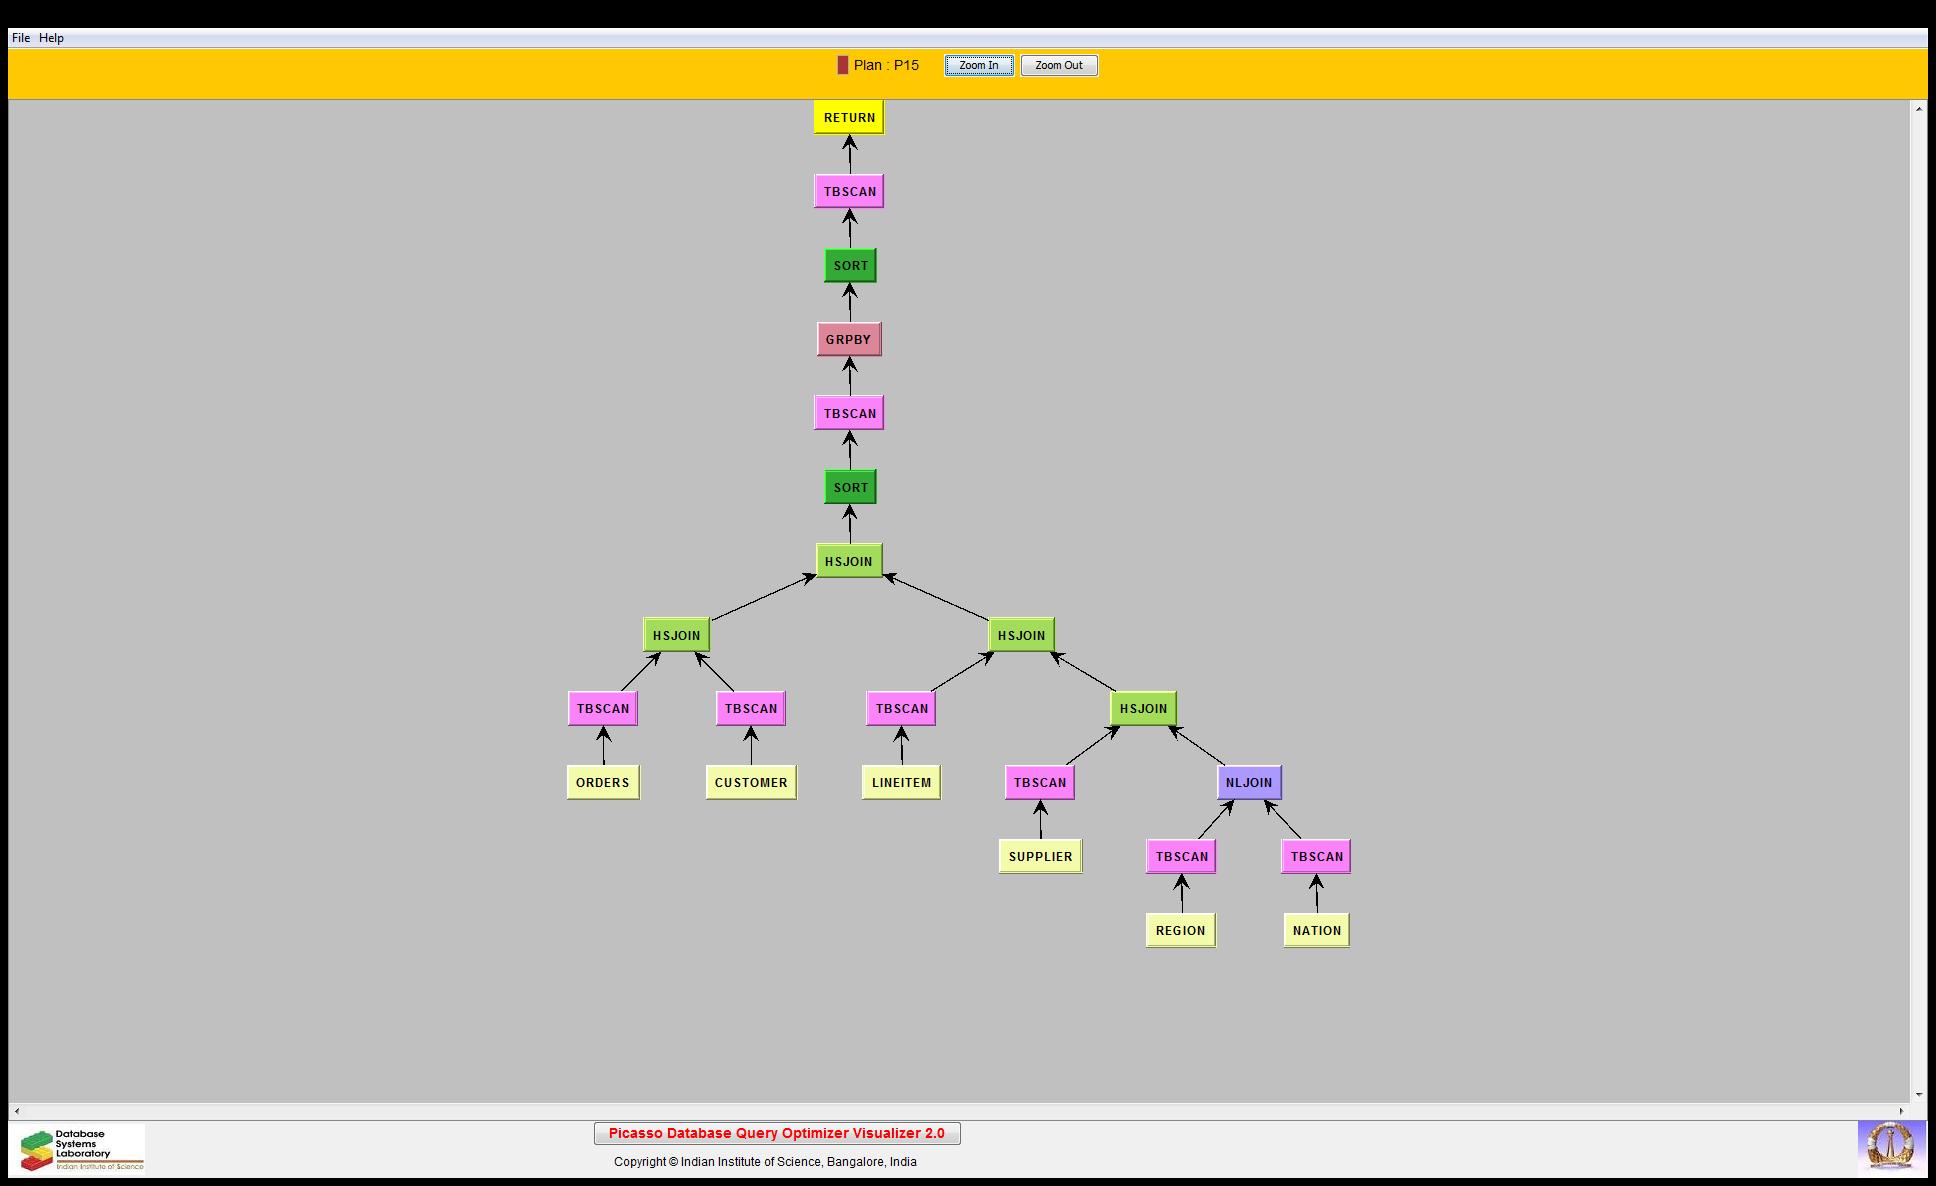Click the Database Systems Laboratory logo
Screen dimensions: 1936x1186
(78, 1149)
